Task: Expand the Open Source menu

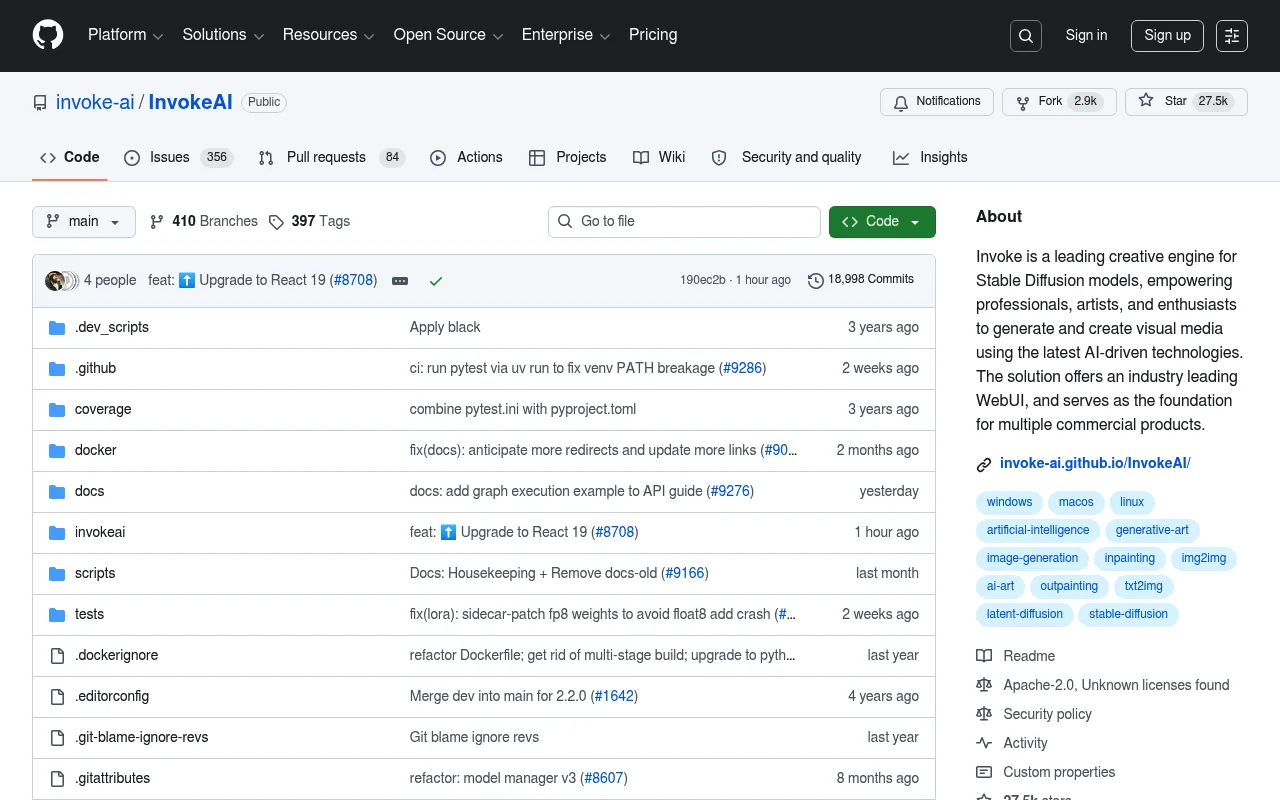Action: [448, 35]
